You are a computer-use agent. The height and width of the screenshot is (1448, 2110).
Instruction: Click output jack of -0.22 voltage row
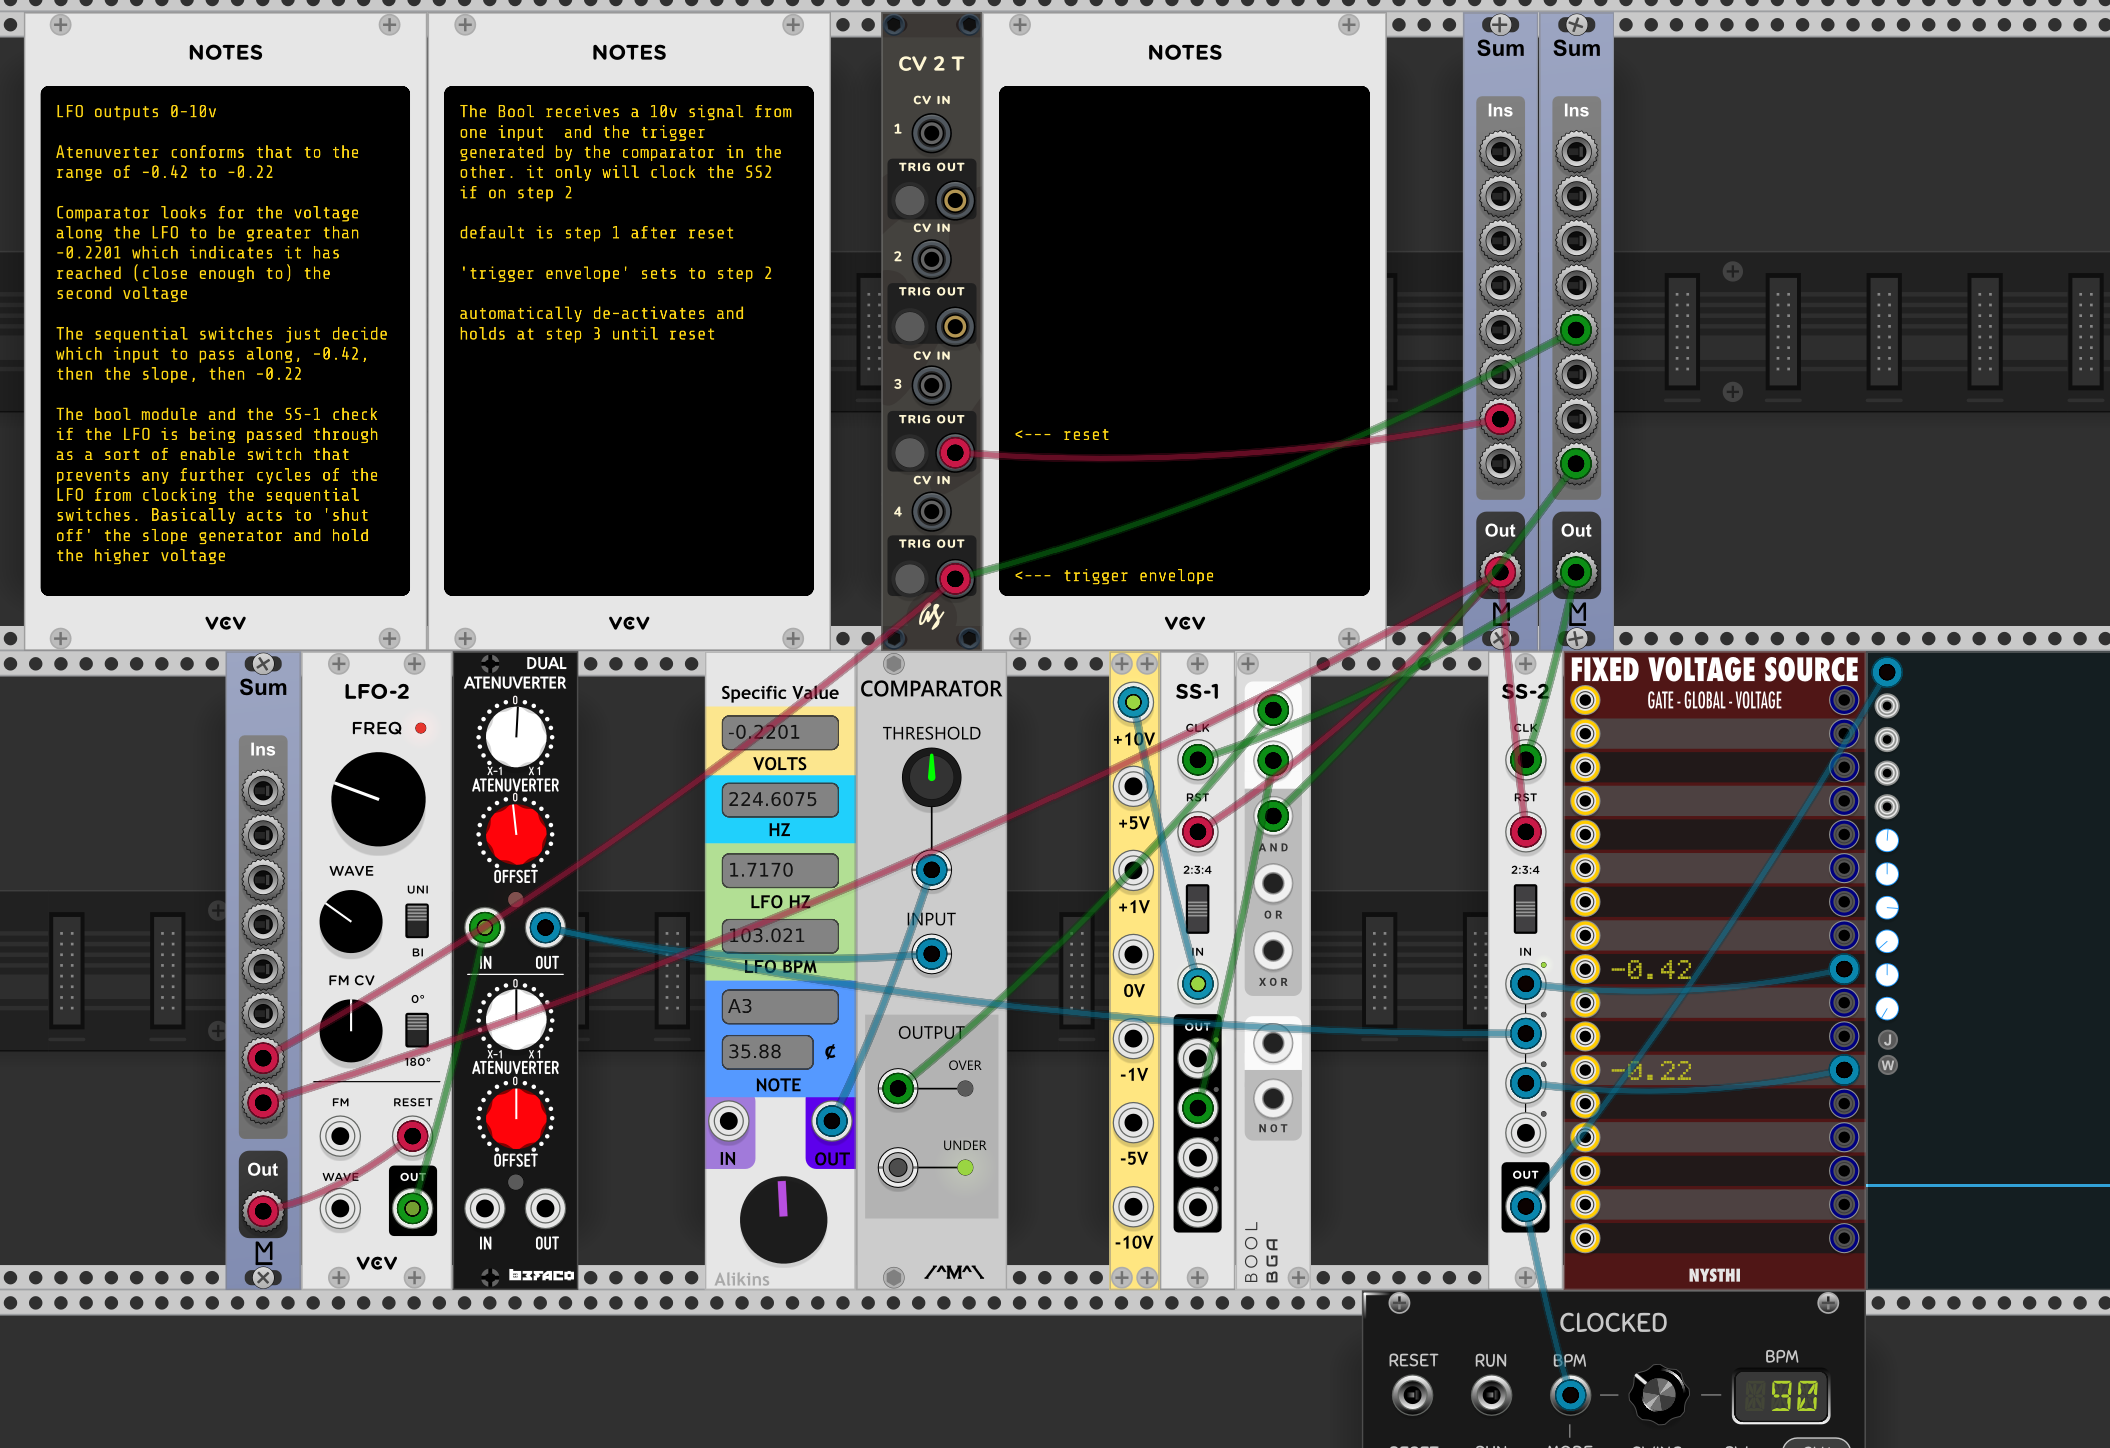(x=1844, y=1070)
